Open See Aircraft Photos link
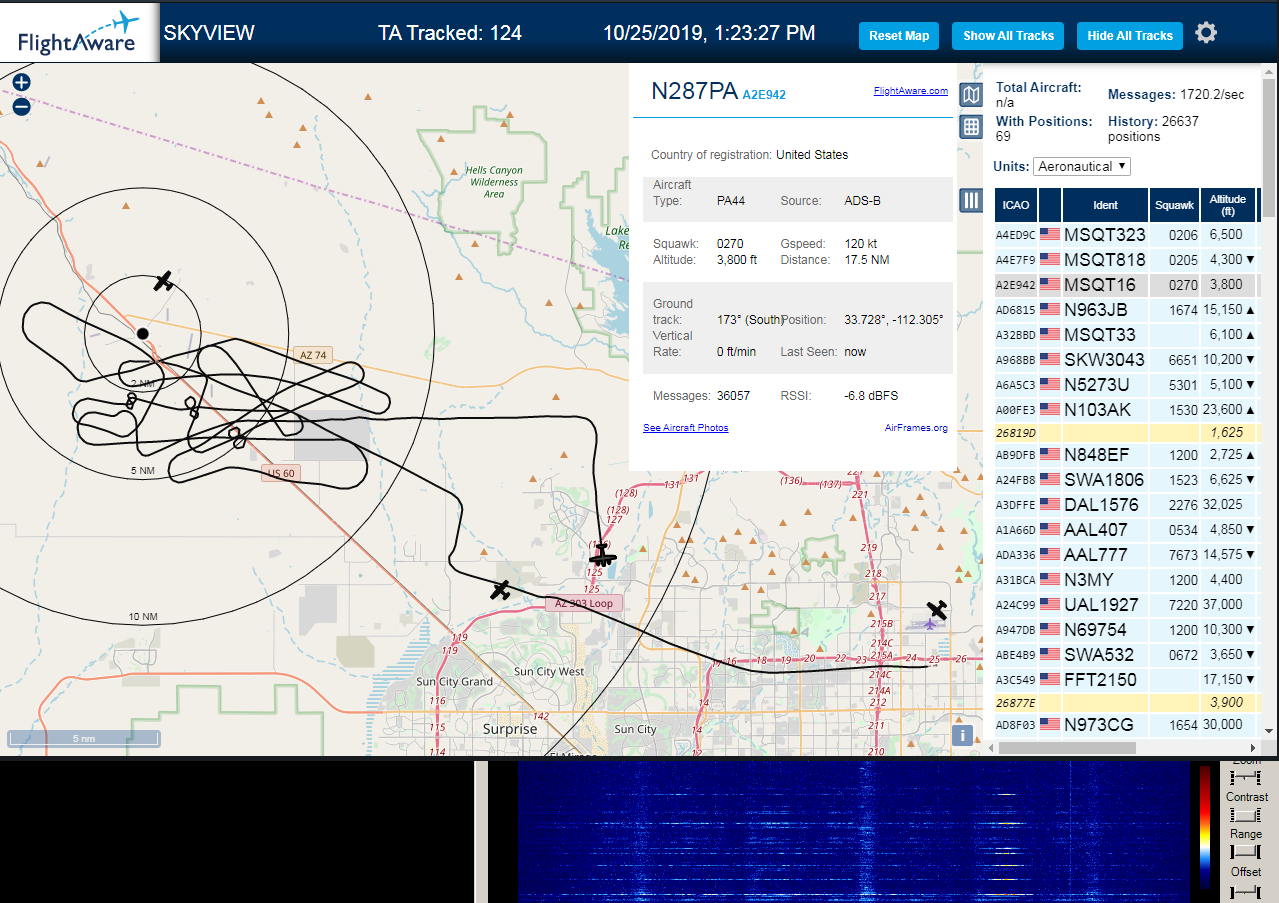This screenshot has width=1279, height=903. [685, 428]
